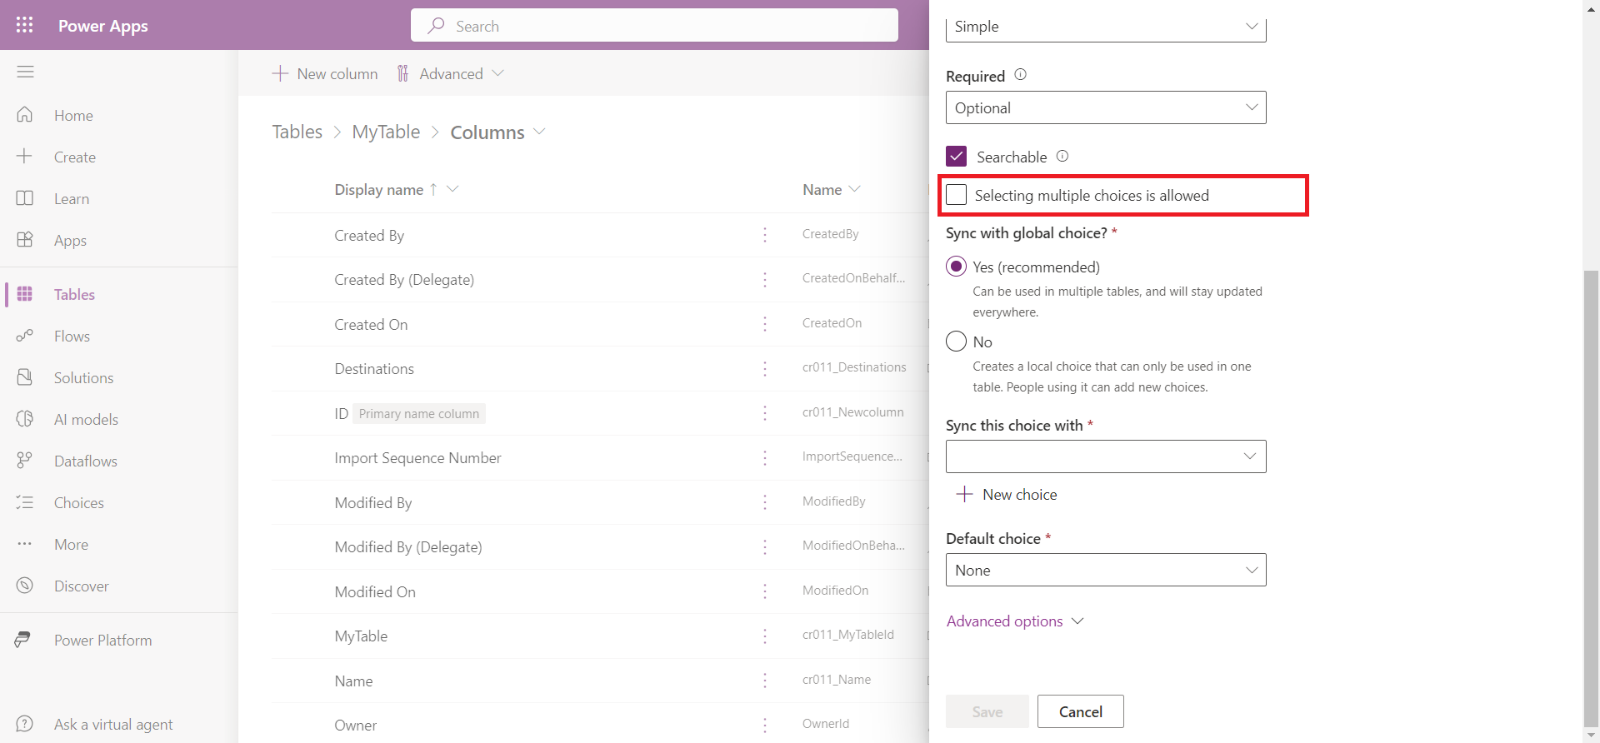This screenshot has height=743, width=1600.
Task: Open Flows in left navigation
Action: 72,337
